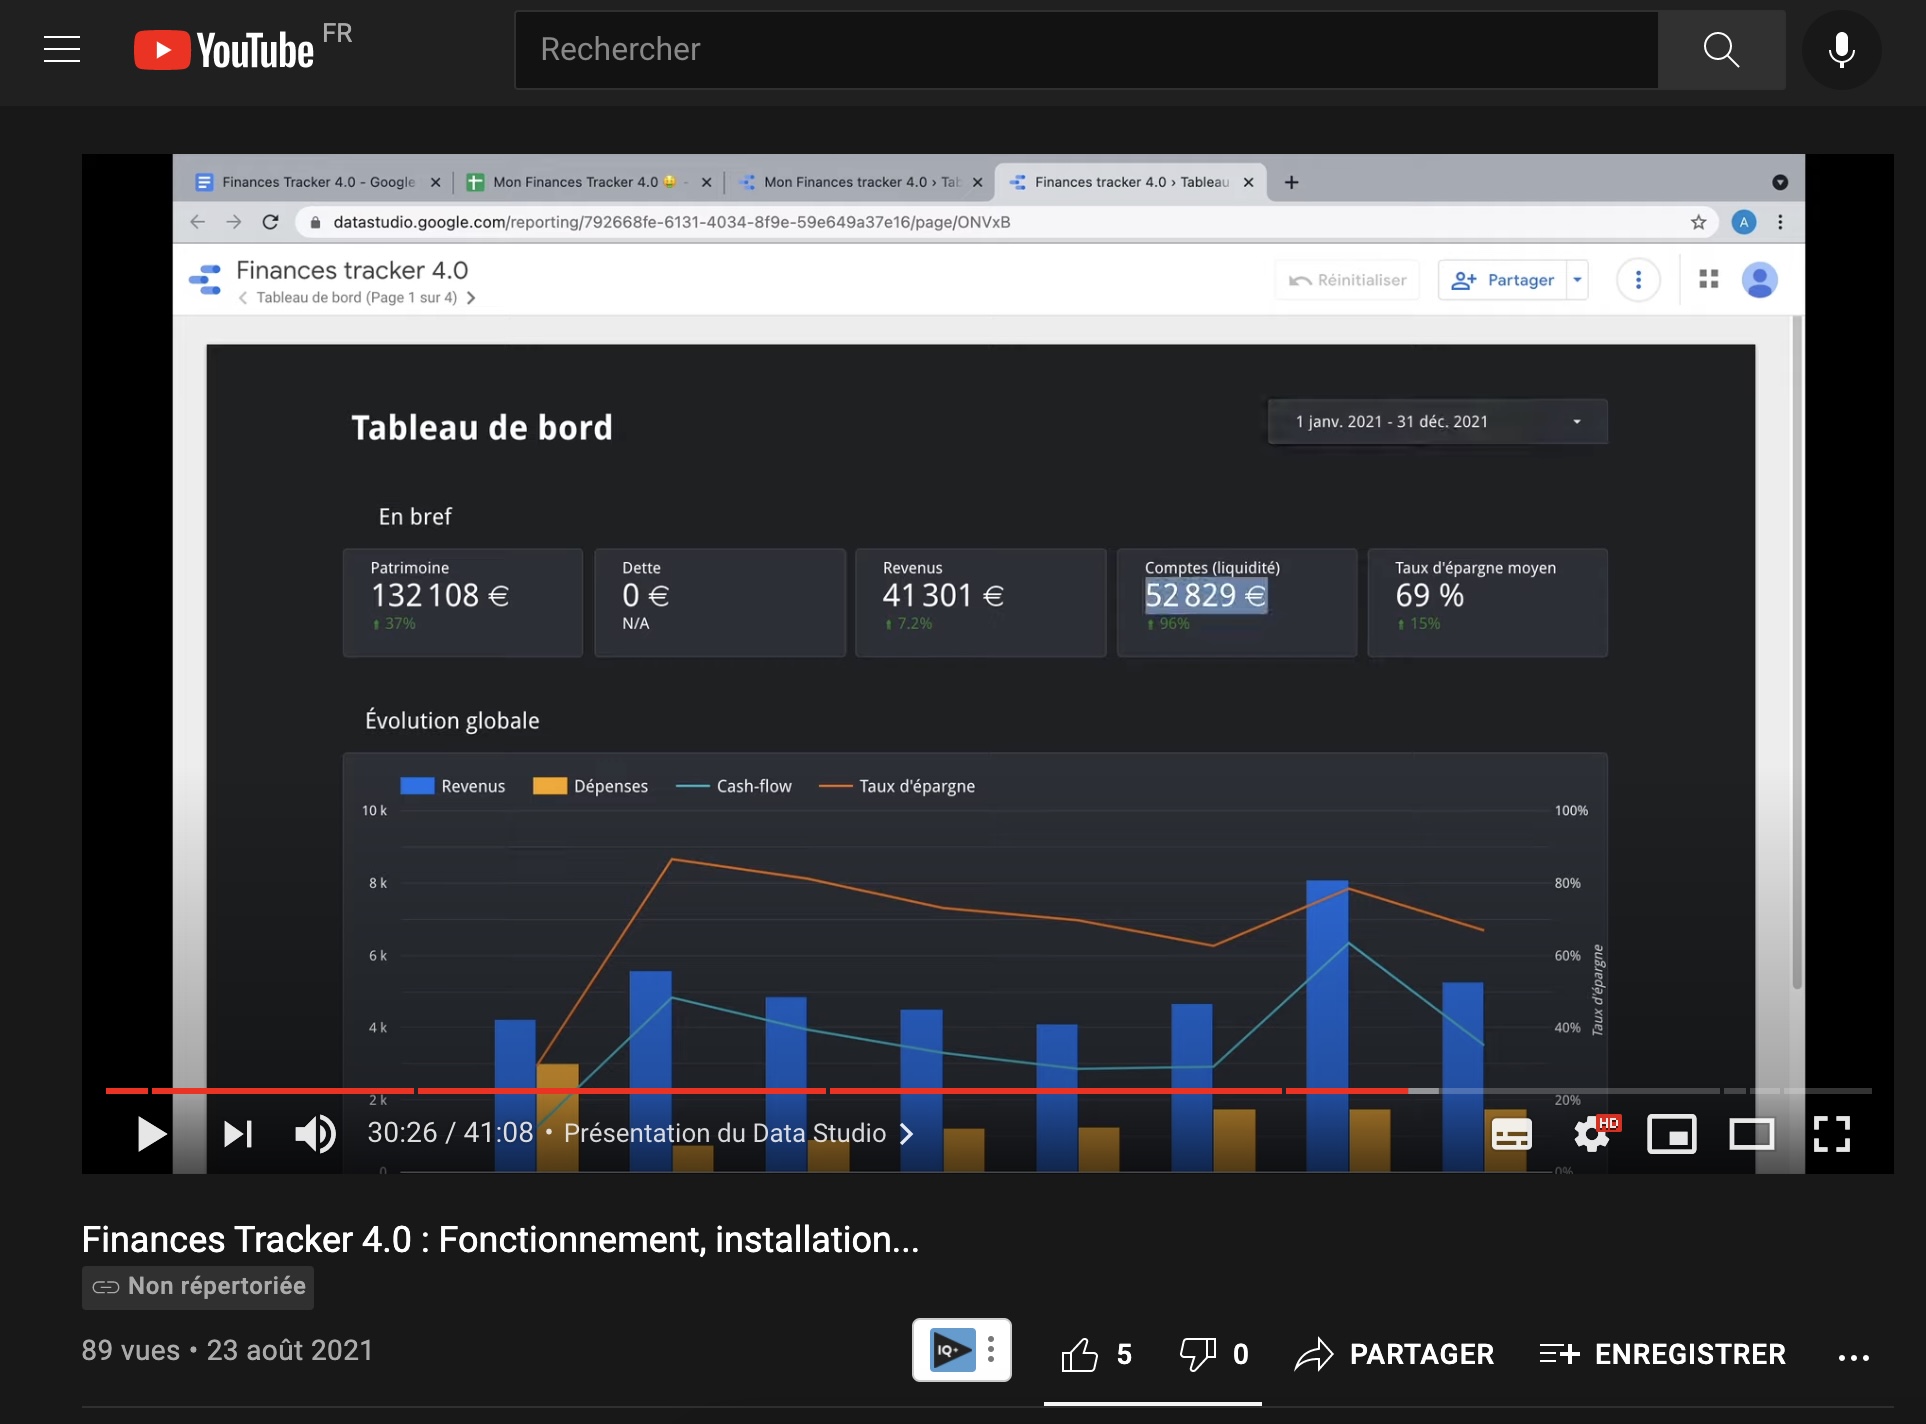Click the YouTube logo home link
This screenshot has height=1424, width=1926.
(x=225, y=50)
